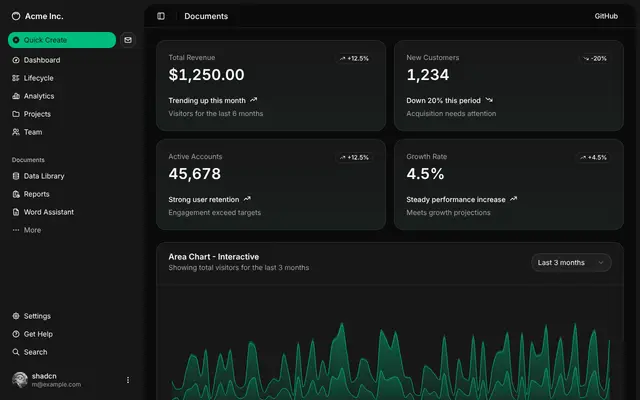Click the Acme Inc. company name
The height and width of the screenshot is (400, 640).
[44, 16]
